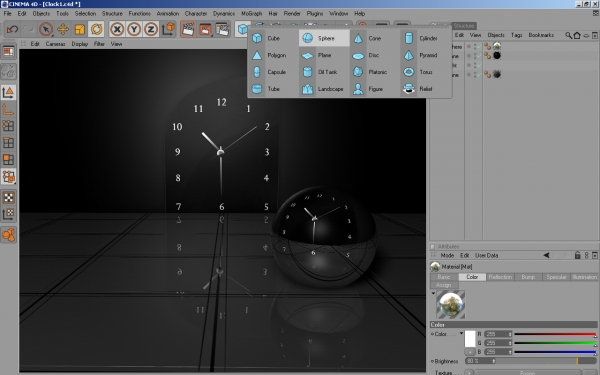Viewport: 600px width, 375px height.
Task: Open the Texture options arrow button
Action: [x=469, y=372]
